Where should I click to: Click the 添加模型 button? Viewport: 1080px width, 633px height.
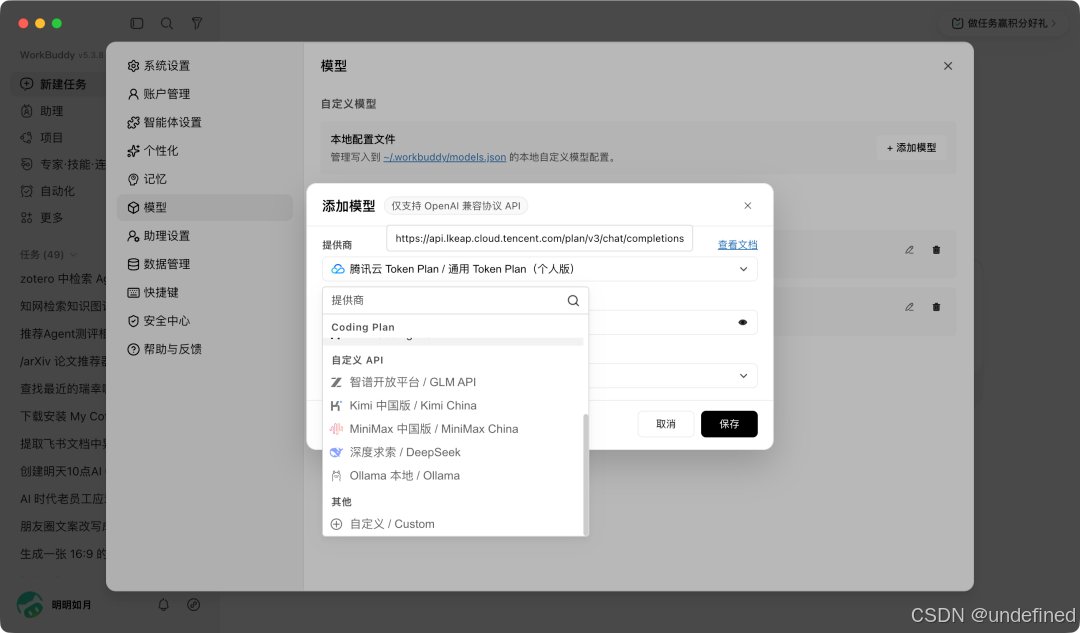coord(911,147)
